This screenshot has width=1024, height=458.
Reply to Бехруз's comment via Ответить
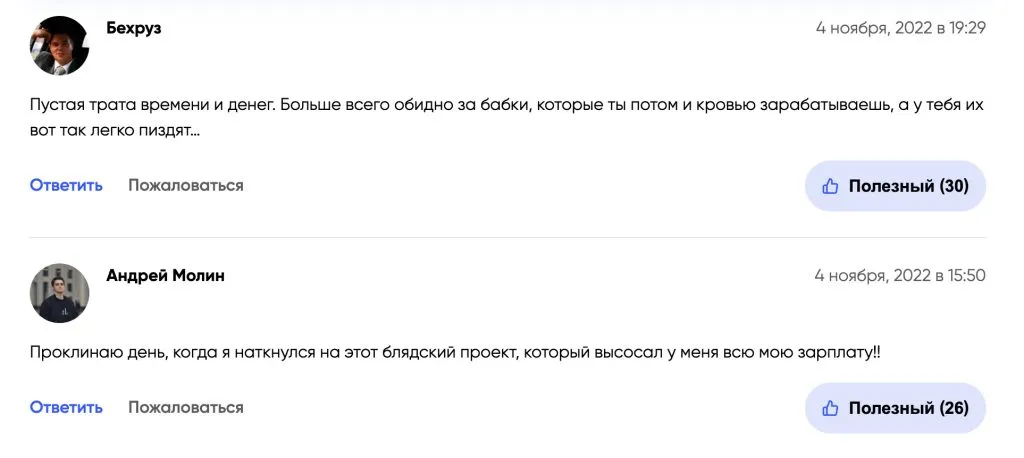[66, 186]
